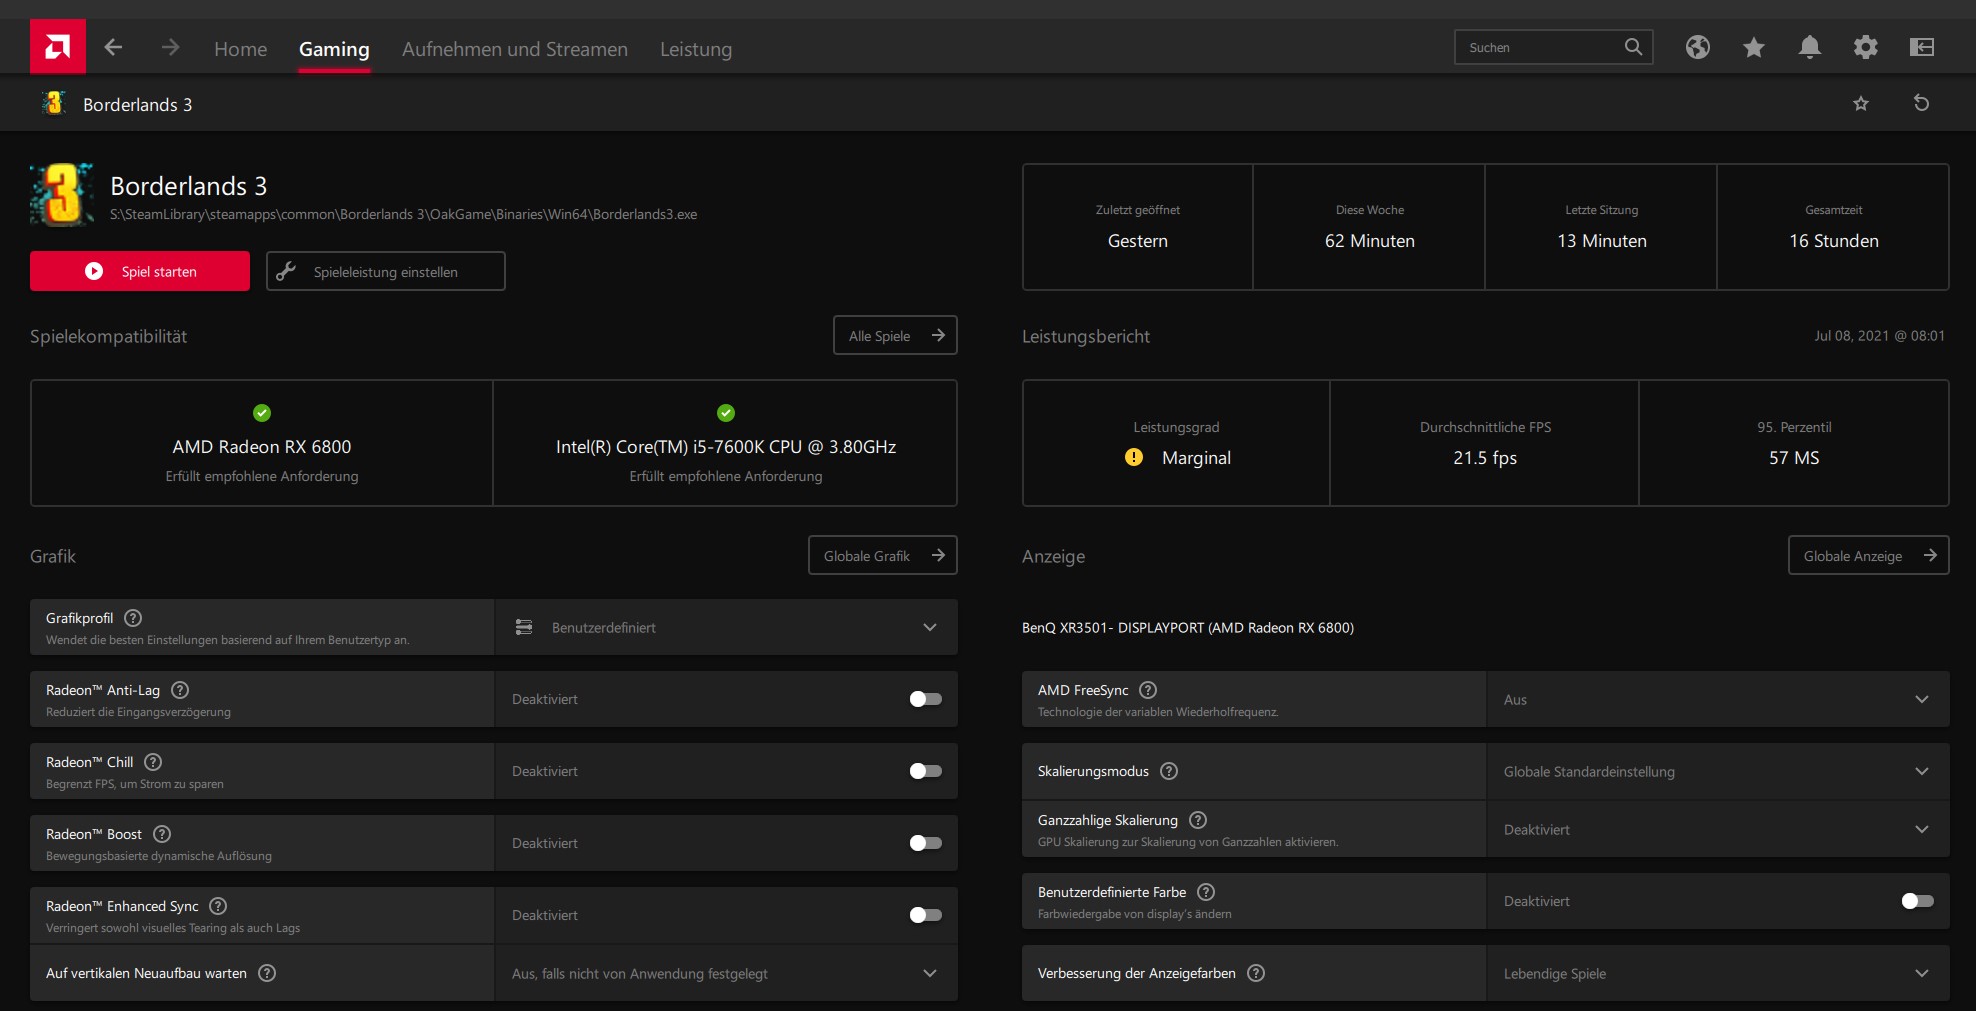Open Globale Grafik settings

[883, 555]
